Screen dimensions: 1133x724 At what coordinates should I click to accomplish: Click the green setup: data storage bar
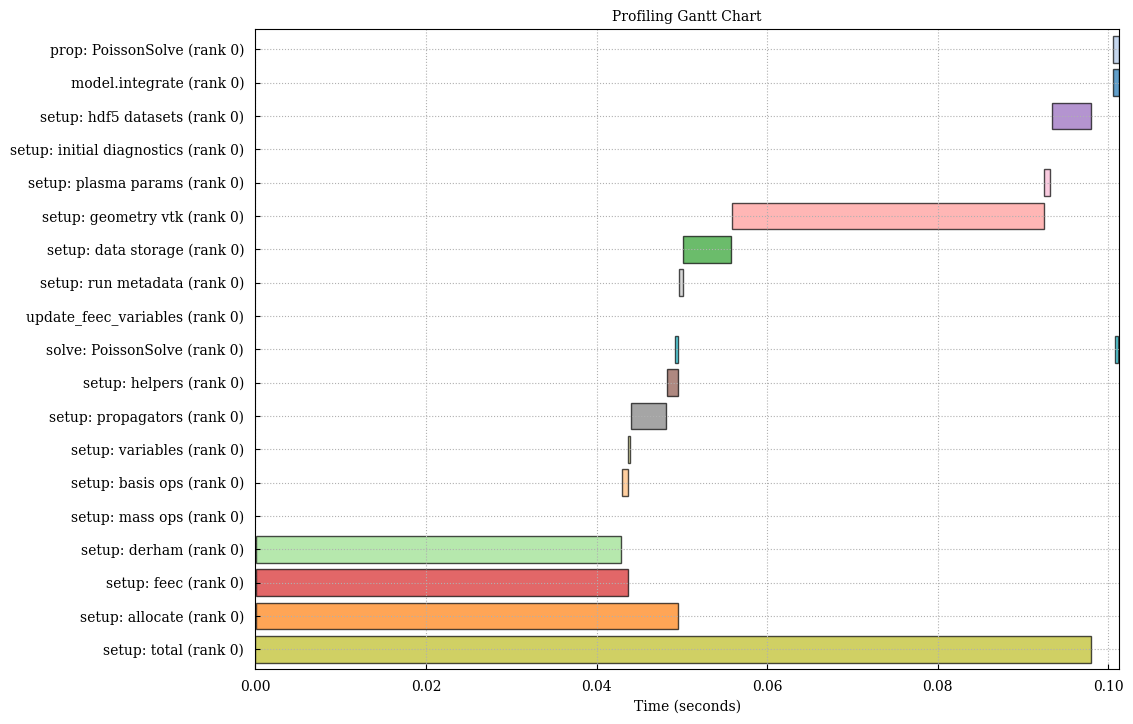[707, 250]
